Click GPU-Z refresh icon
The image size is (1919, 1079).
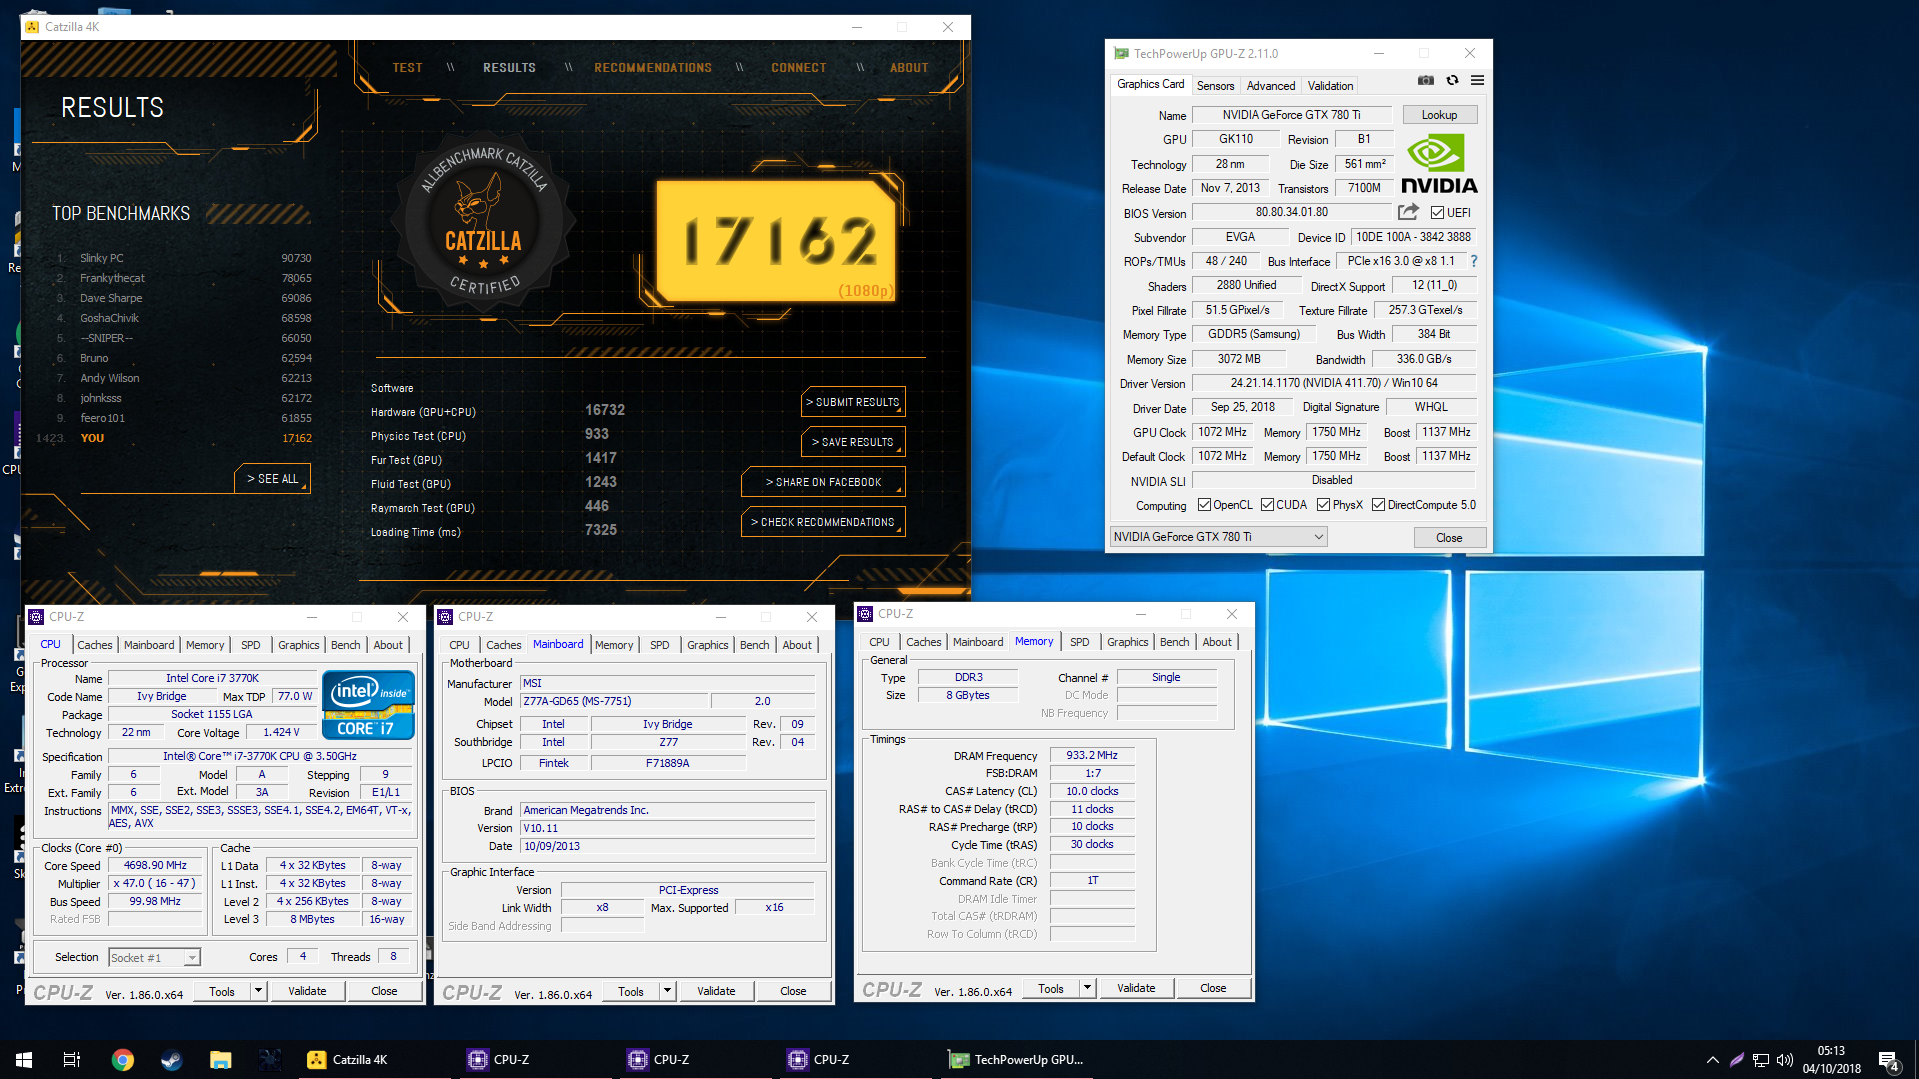pyautogui.click(x=1452, y=81)
